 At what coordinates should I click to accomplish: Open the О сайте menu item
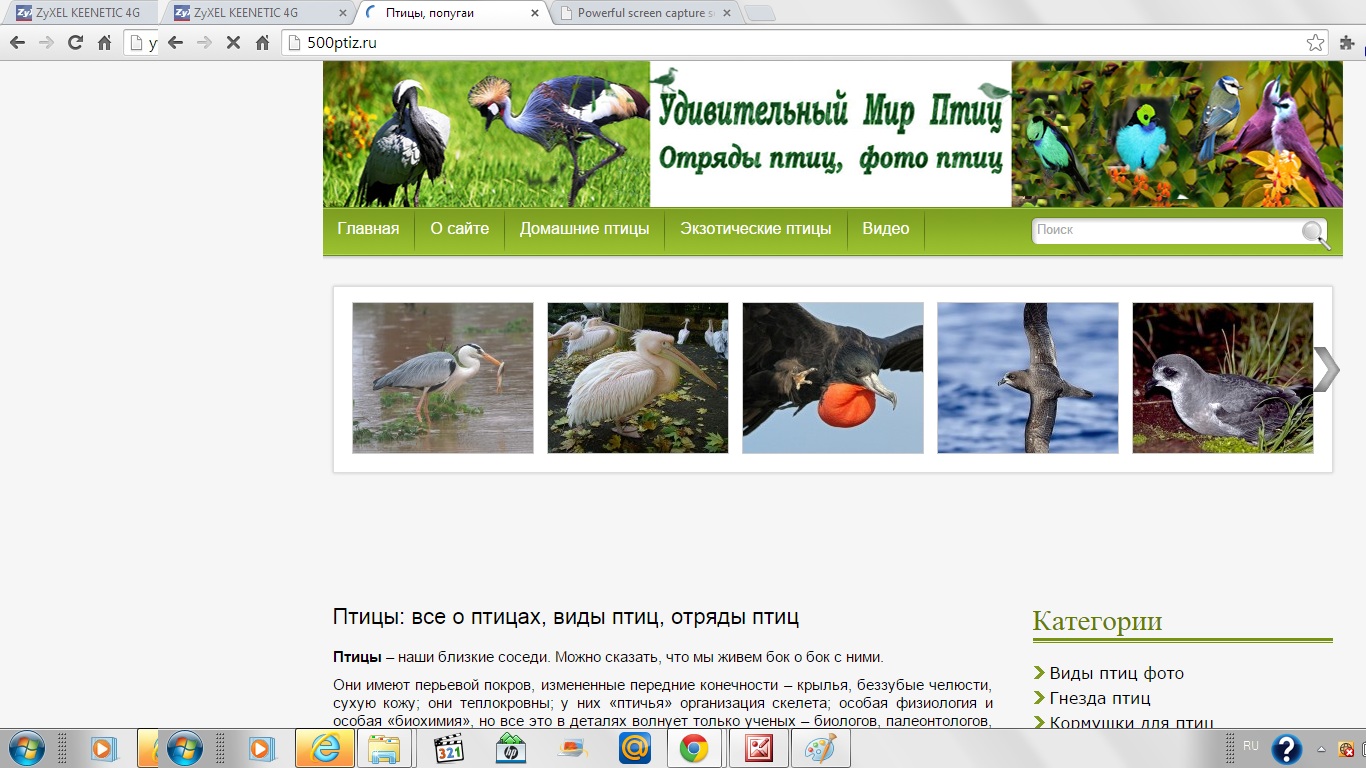point(460,229)
